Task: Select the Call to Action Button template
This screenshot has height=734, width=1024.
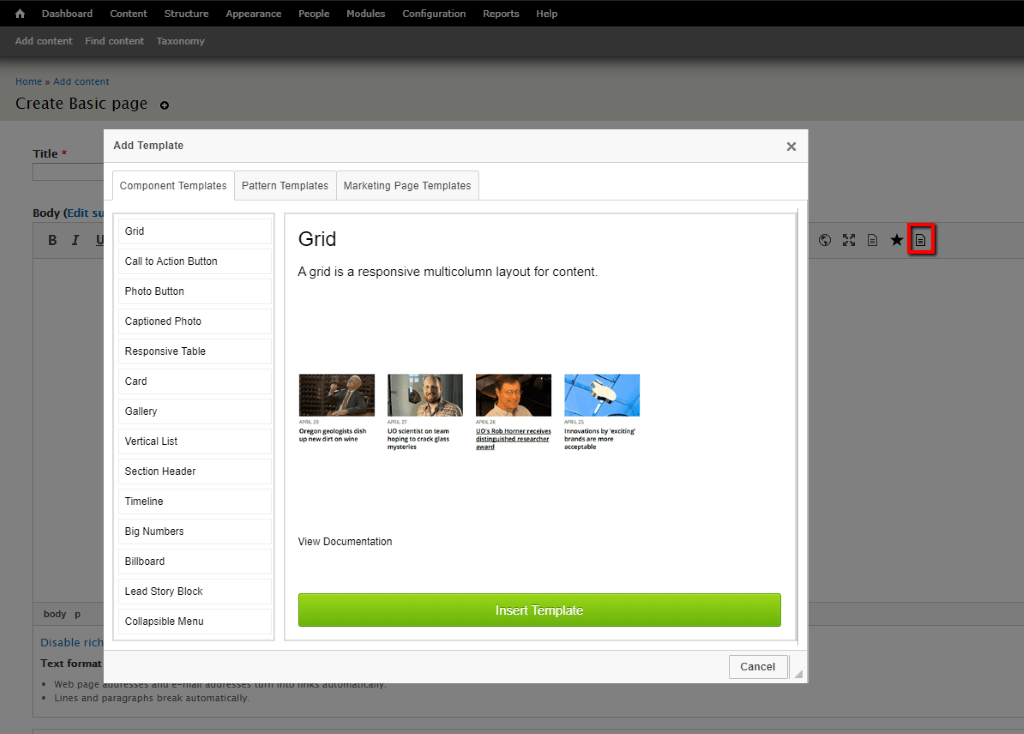Action: tap(195, 261)
